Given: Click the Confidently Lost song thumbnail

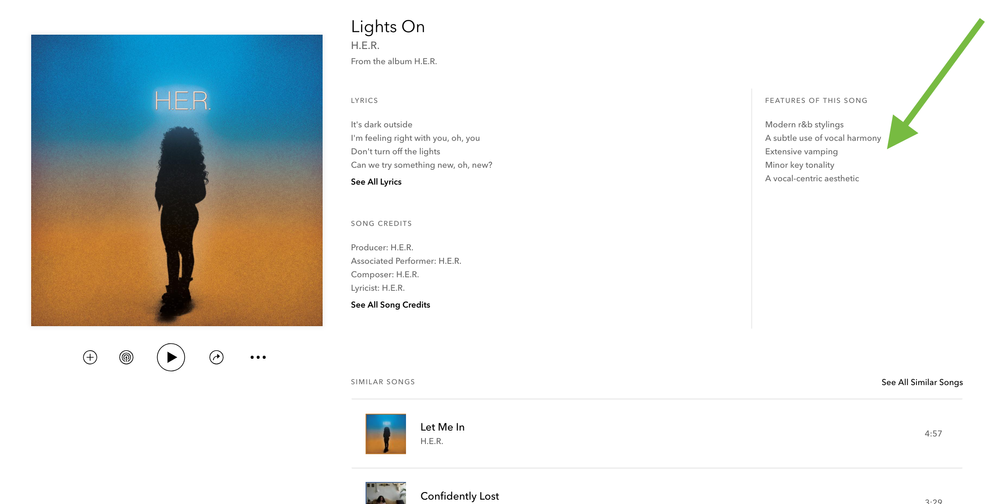Looking at the screenshot, I should pyautogui.click(x=385, y=493).
